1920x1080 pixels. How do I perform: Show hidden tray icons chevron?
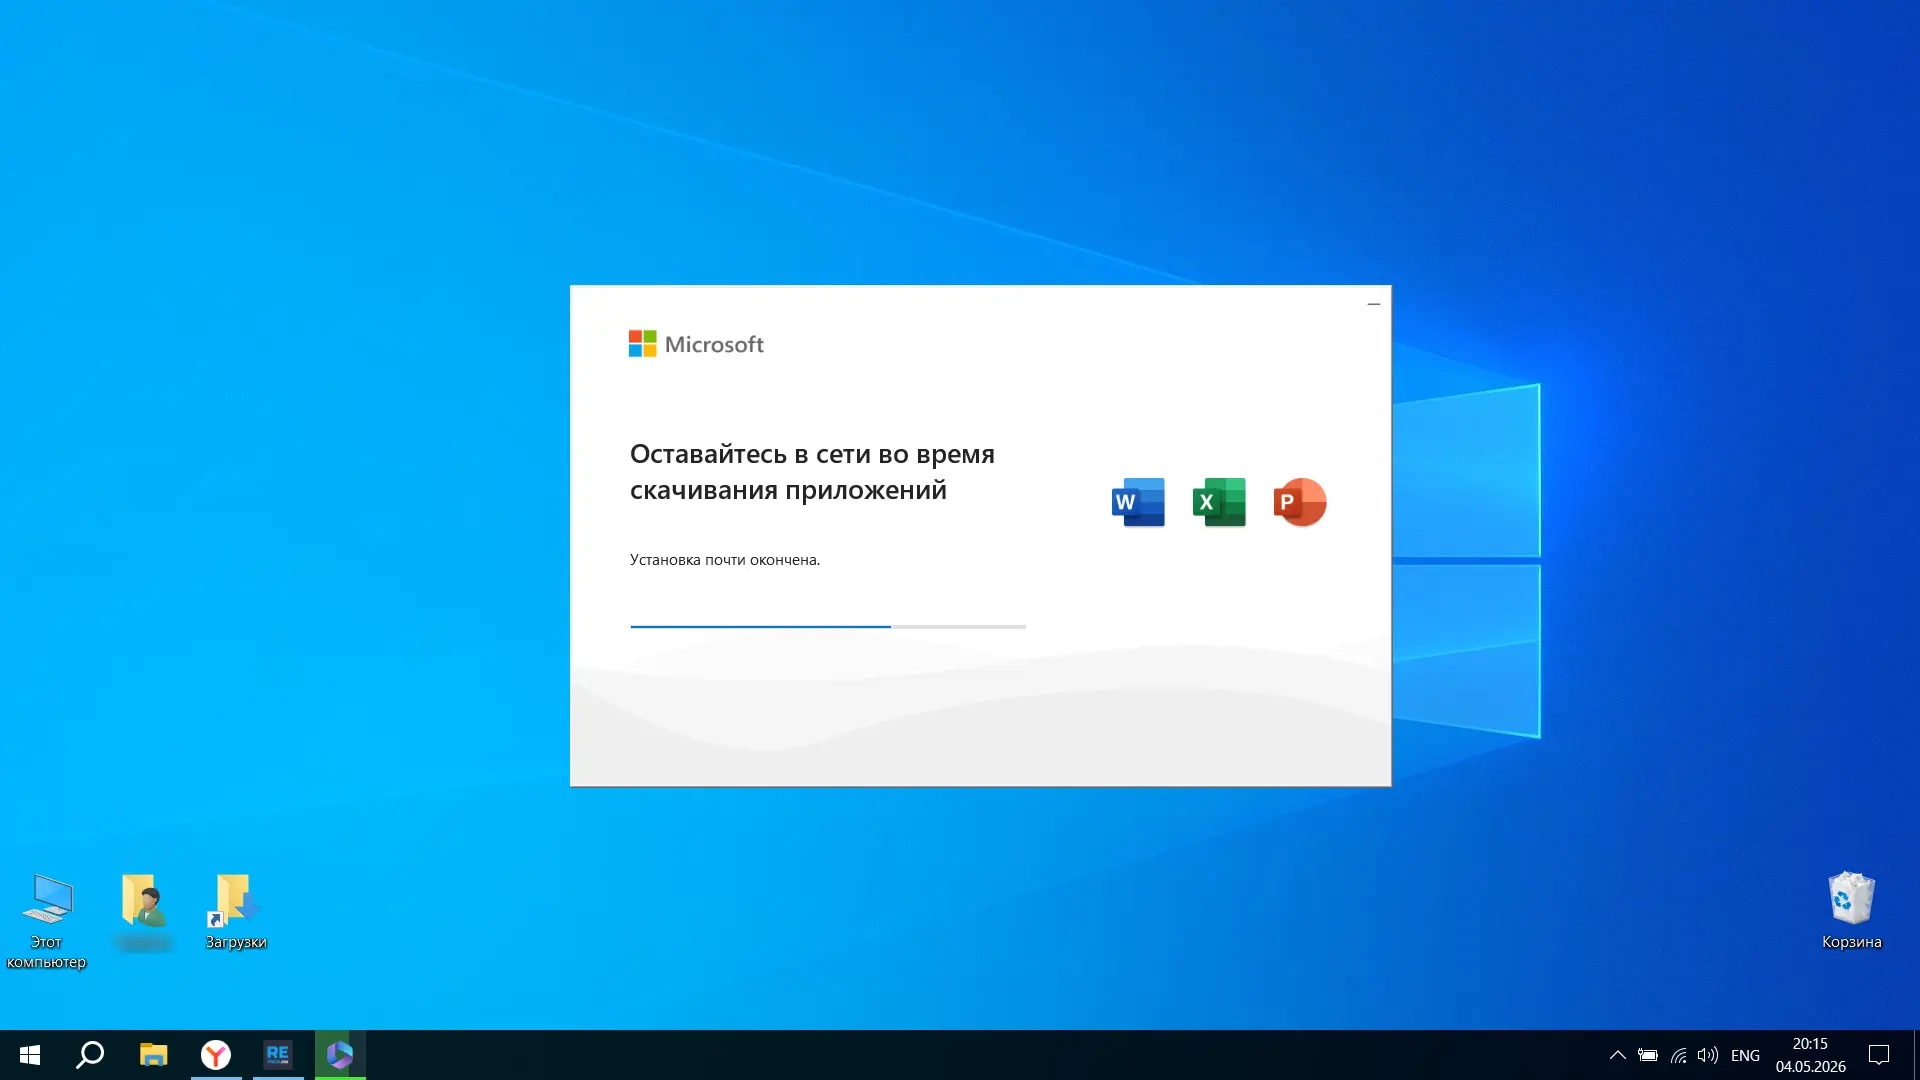pyautogui.click(x=1617, y=1055)
